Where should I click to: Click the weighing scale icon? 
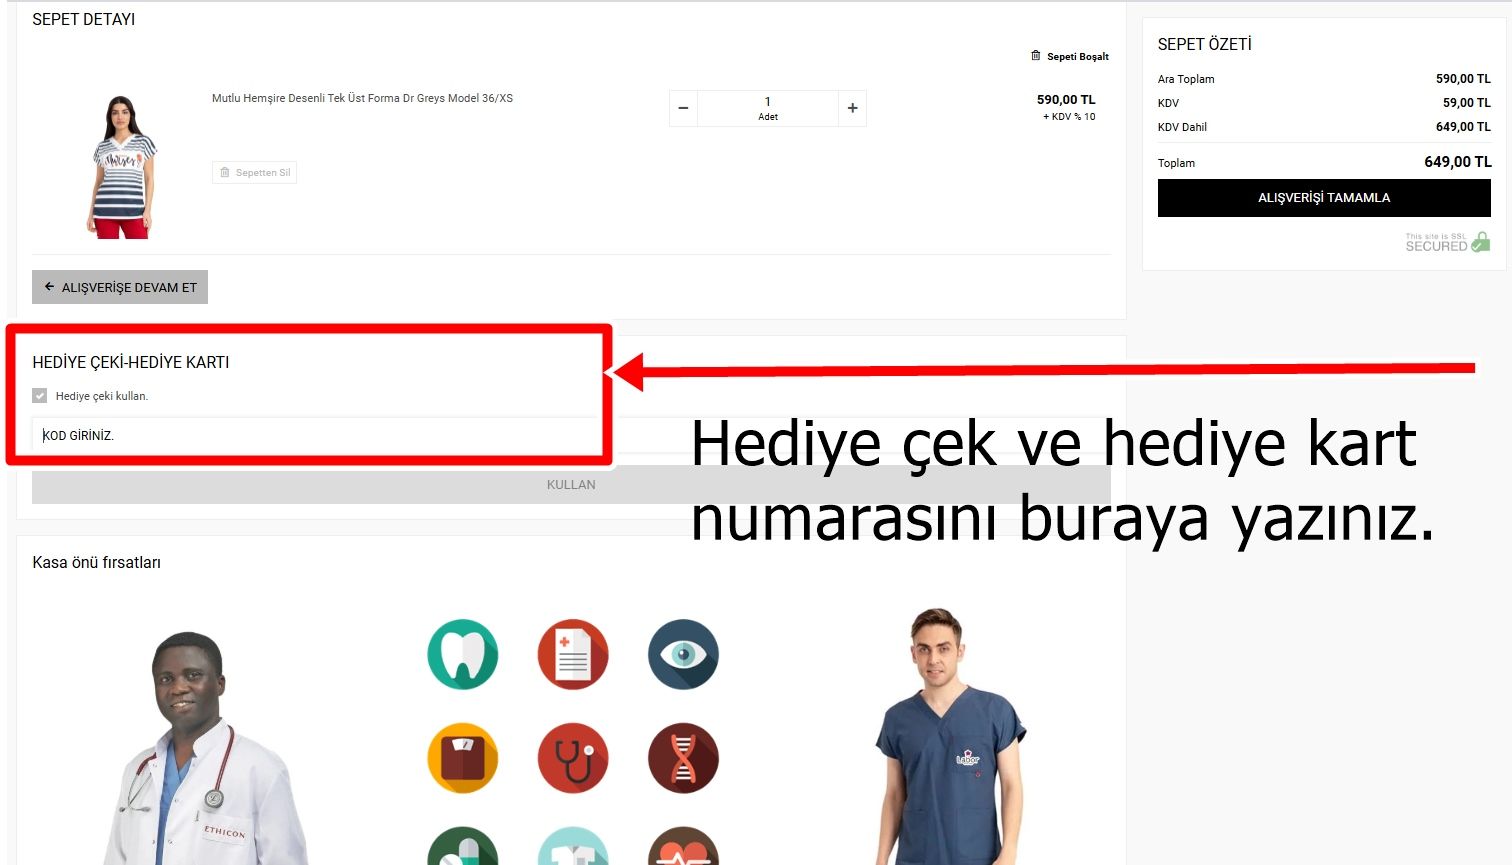click(462, 758)
